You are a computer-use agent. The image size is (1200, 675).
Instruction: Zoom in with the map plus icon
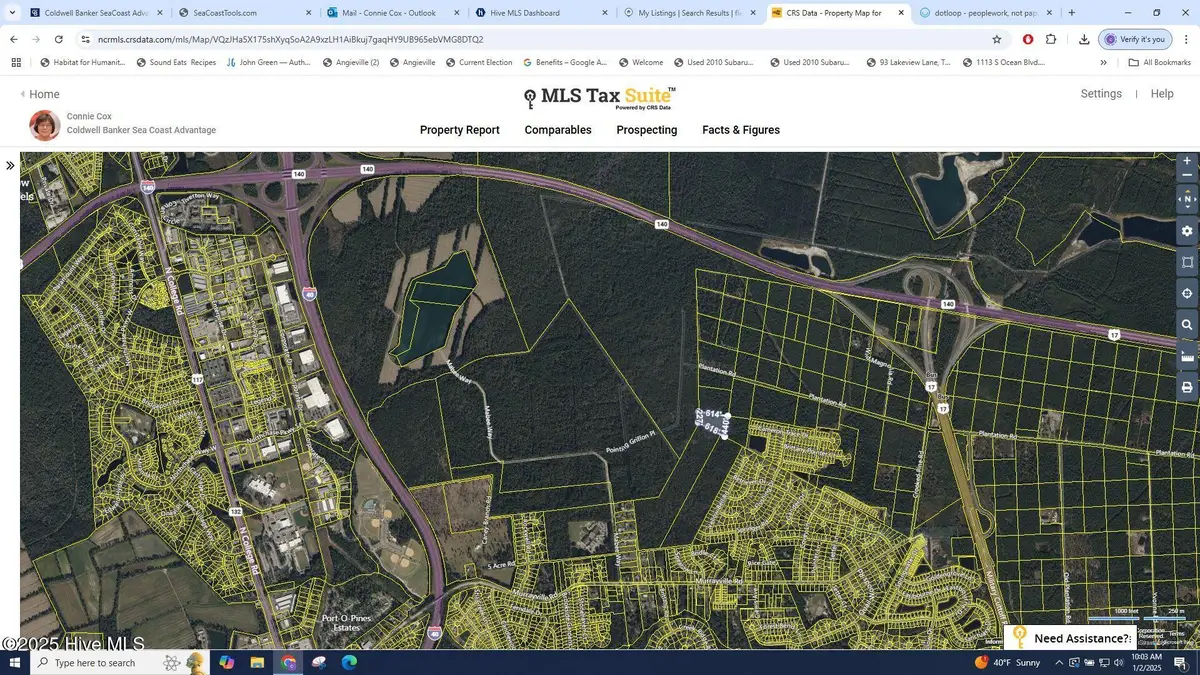coord(1188,160)
